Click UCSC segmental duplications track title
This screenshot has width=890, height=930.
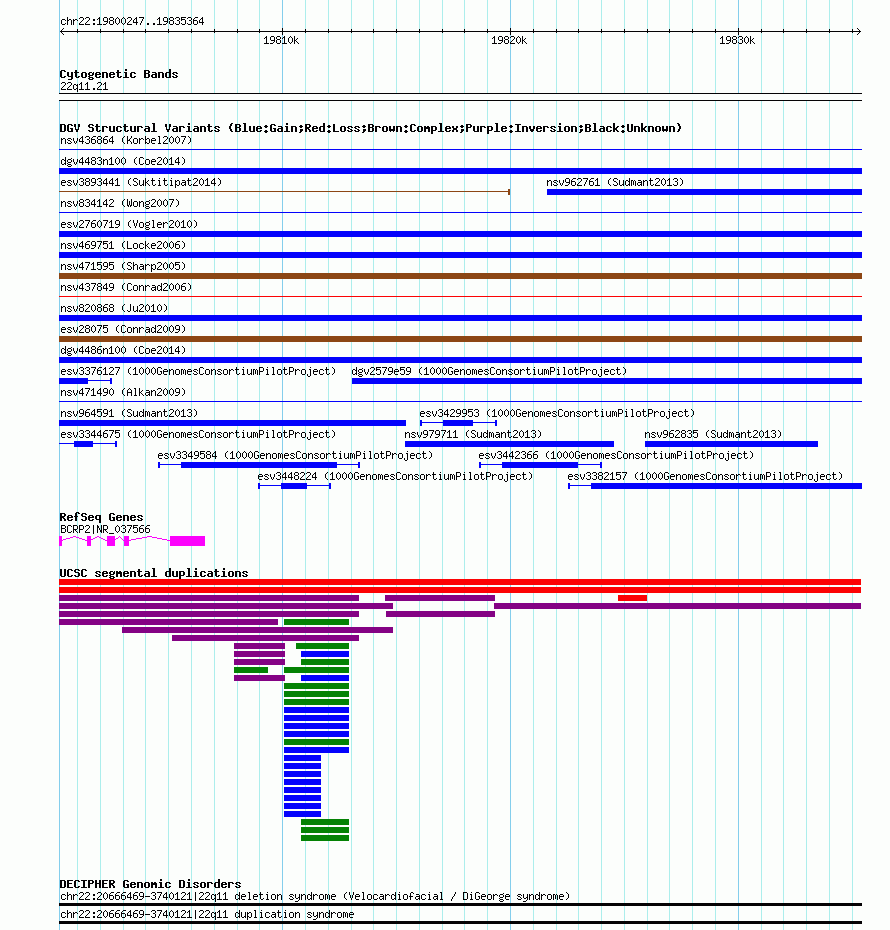pos(154,573)
